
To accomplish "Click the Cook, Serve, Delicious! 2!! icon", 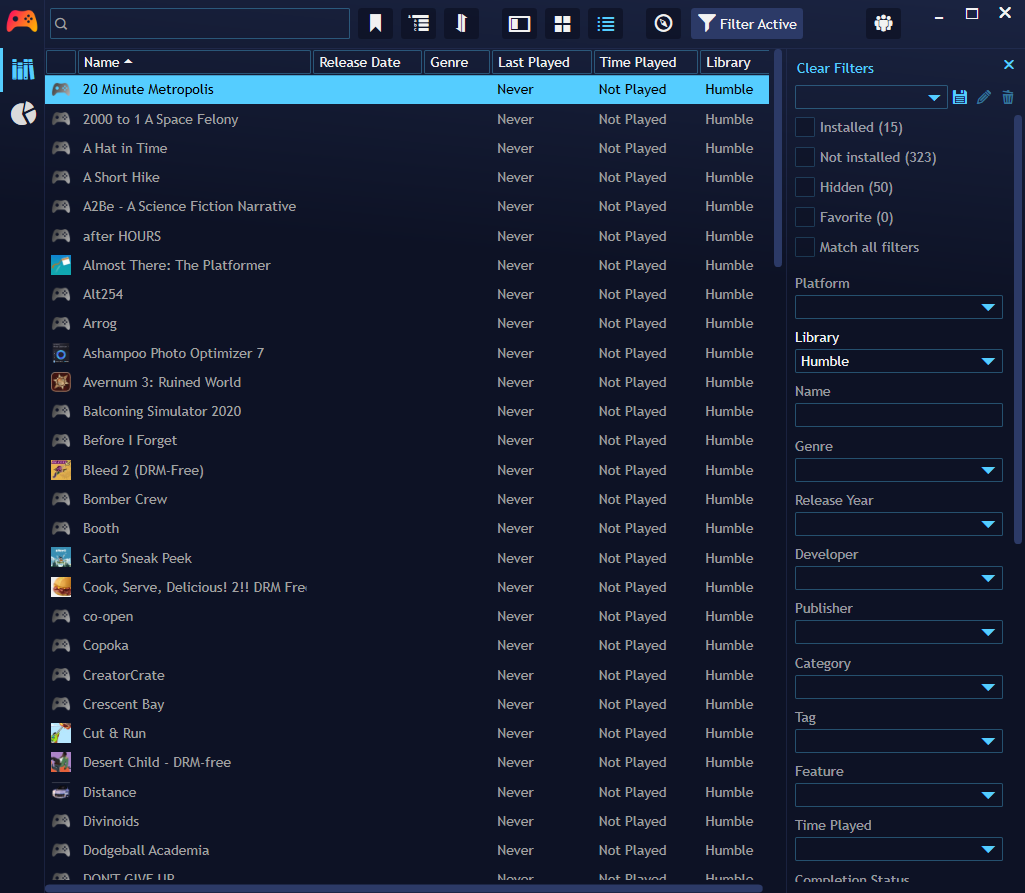I will (x=61, y=587).
